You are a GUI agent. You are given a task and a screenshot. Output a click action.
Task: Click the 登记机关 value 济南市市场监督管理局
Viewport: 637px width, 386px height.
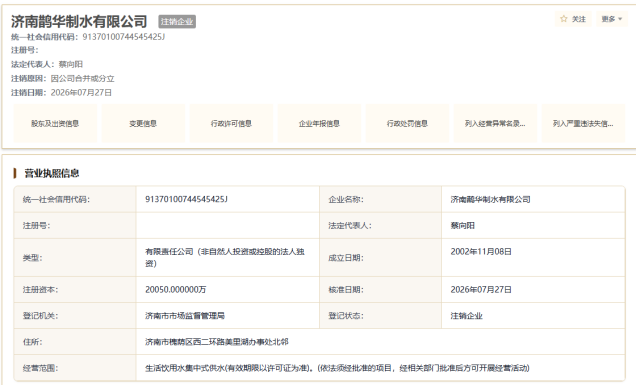pos(185,316)
